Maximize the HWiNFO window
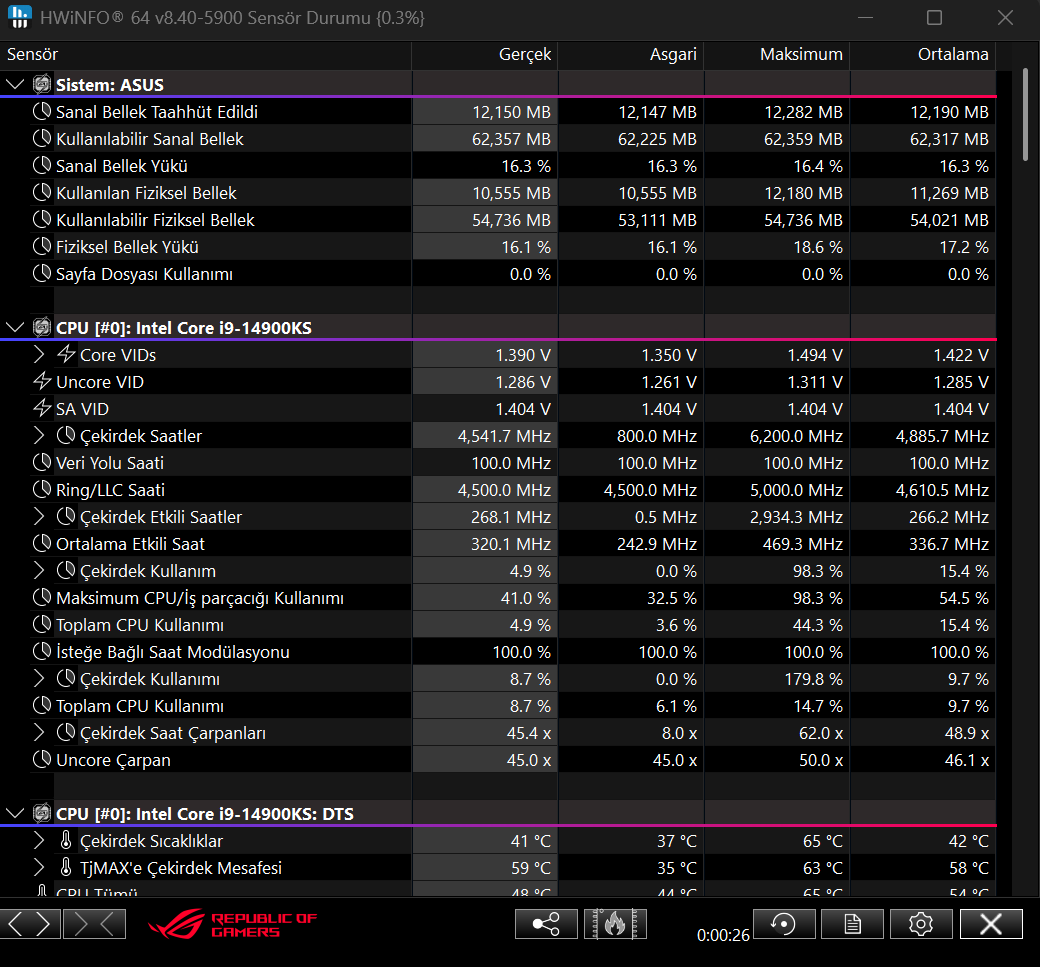Viewport: 1040px width, 967px height. tap(935, 17)
